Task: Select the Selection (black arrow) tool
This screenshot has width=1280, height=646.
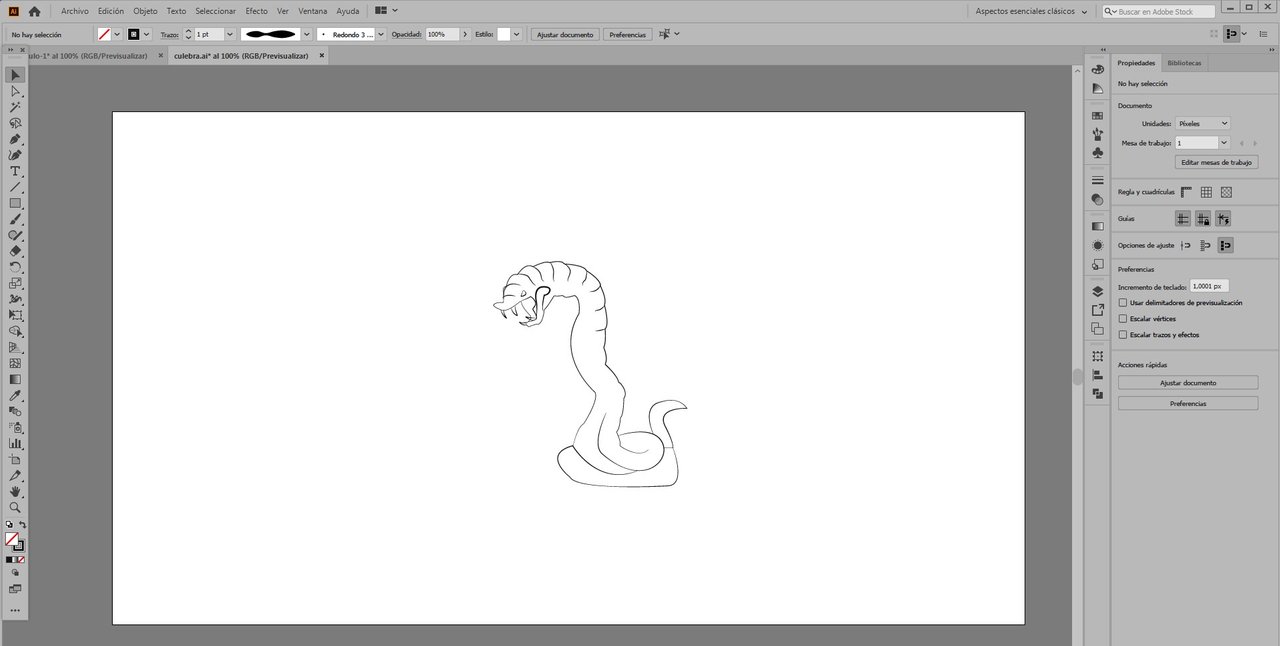Action: [15, 75]
